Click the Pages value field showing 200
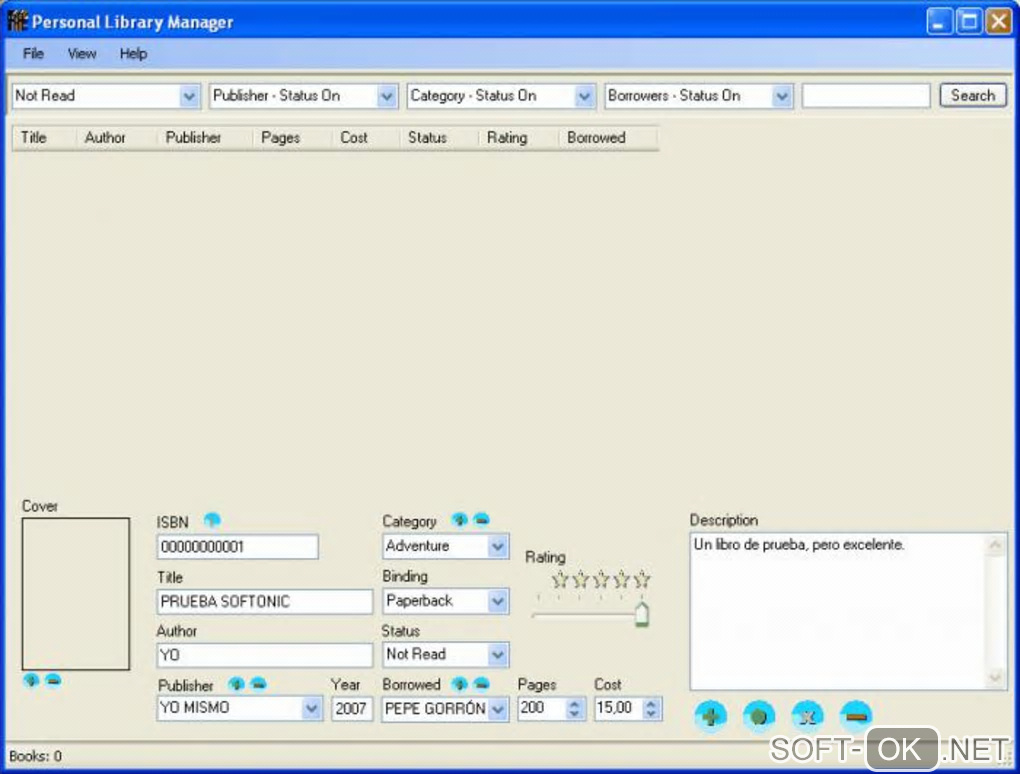Viewport: 1020px width, 774px height. click(x=541, y=708)
